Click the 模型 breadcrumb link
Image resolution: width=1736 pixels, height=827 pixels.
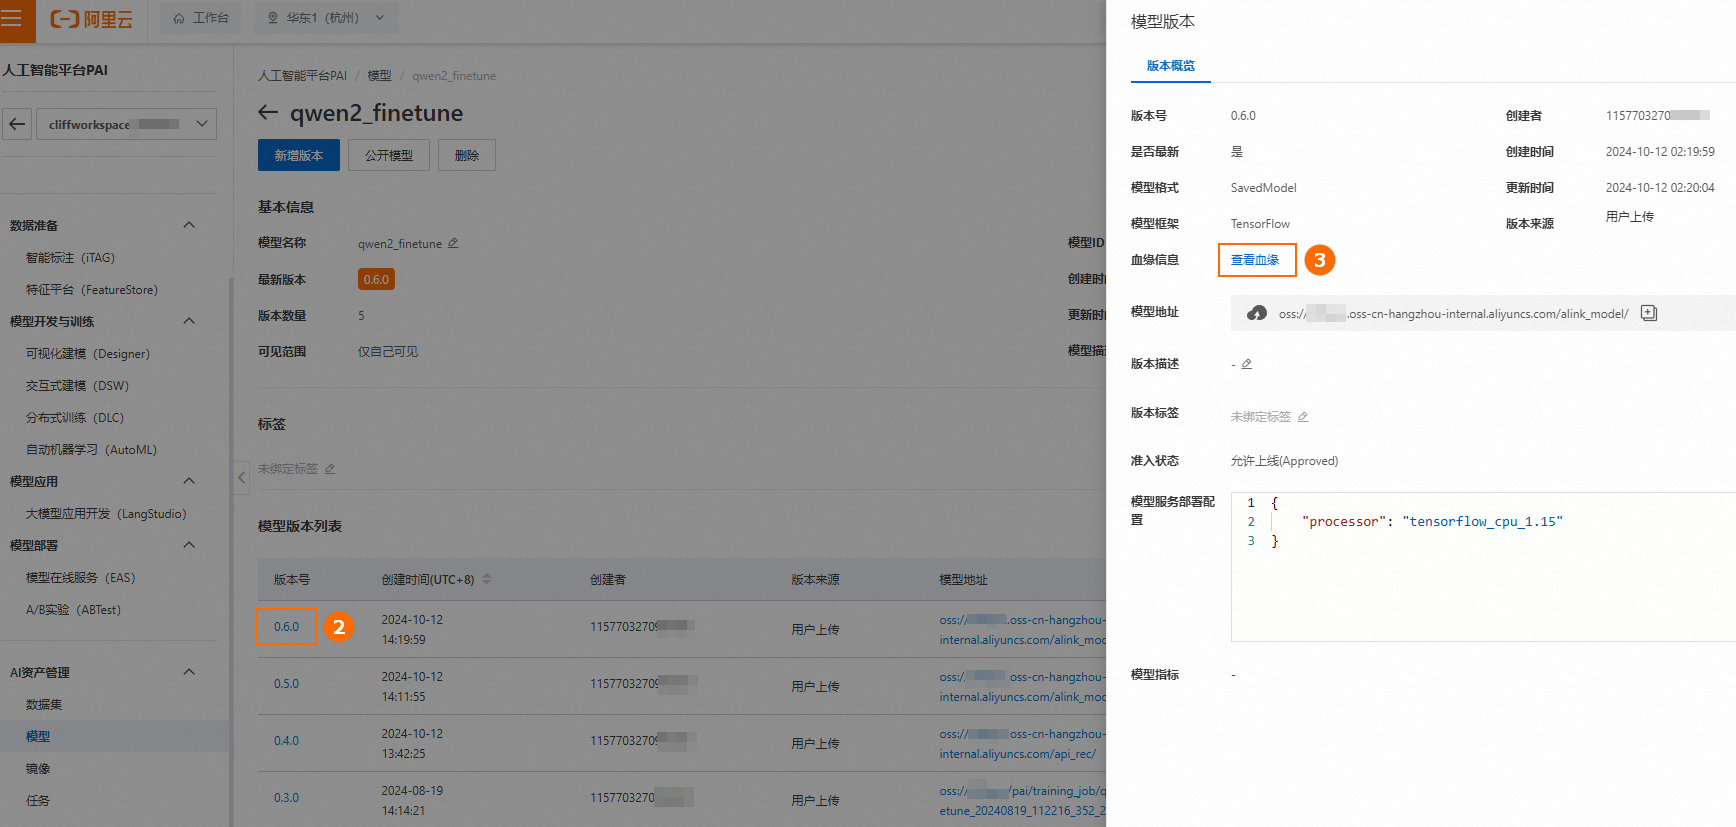coord(379,76)
